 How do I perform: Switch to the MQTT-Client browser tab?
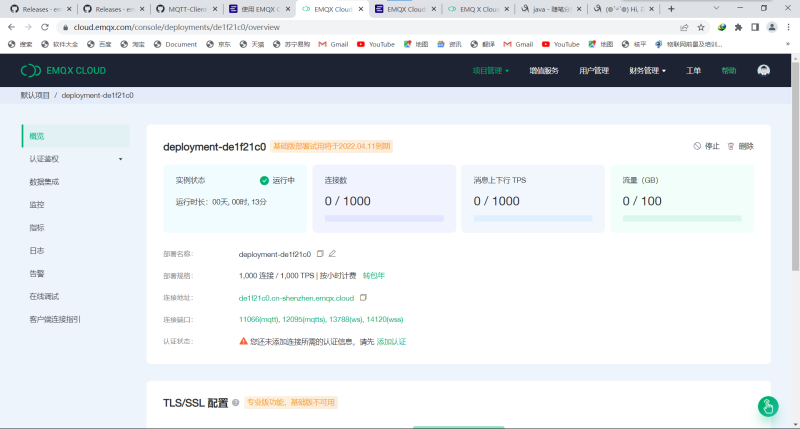coord(187,9)
